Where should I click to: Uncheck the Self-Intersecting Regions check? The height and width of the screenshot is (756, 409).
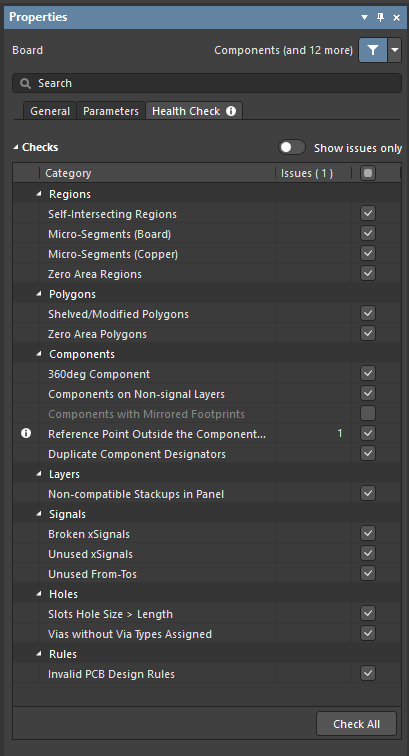[x=368, y=214]
